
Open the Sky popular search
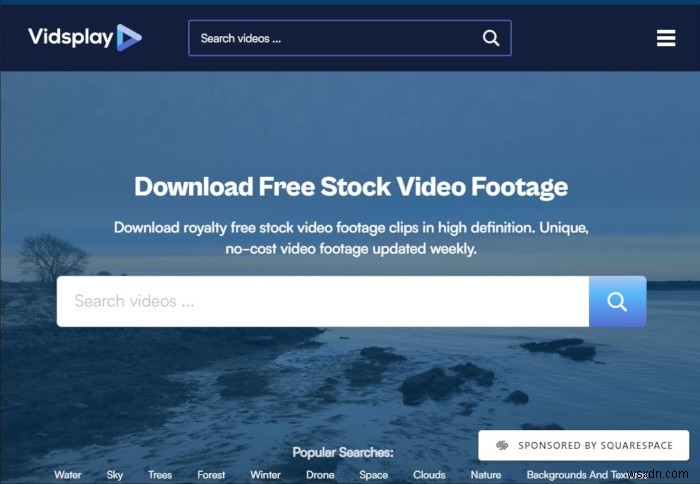(x=115, y=475)
